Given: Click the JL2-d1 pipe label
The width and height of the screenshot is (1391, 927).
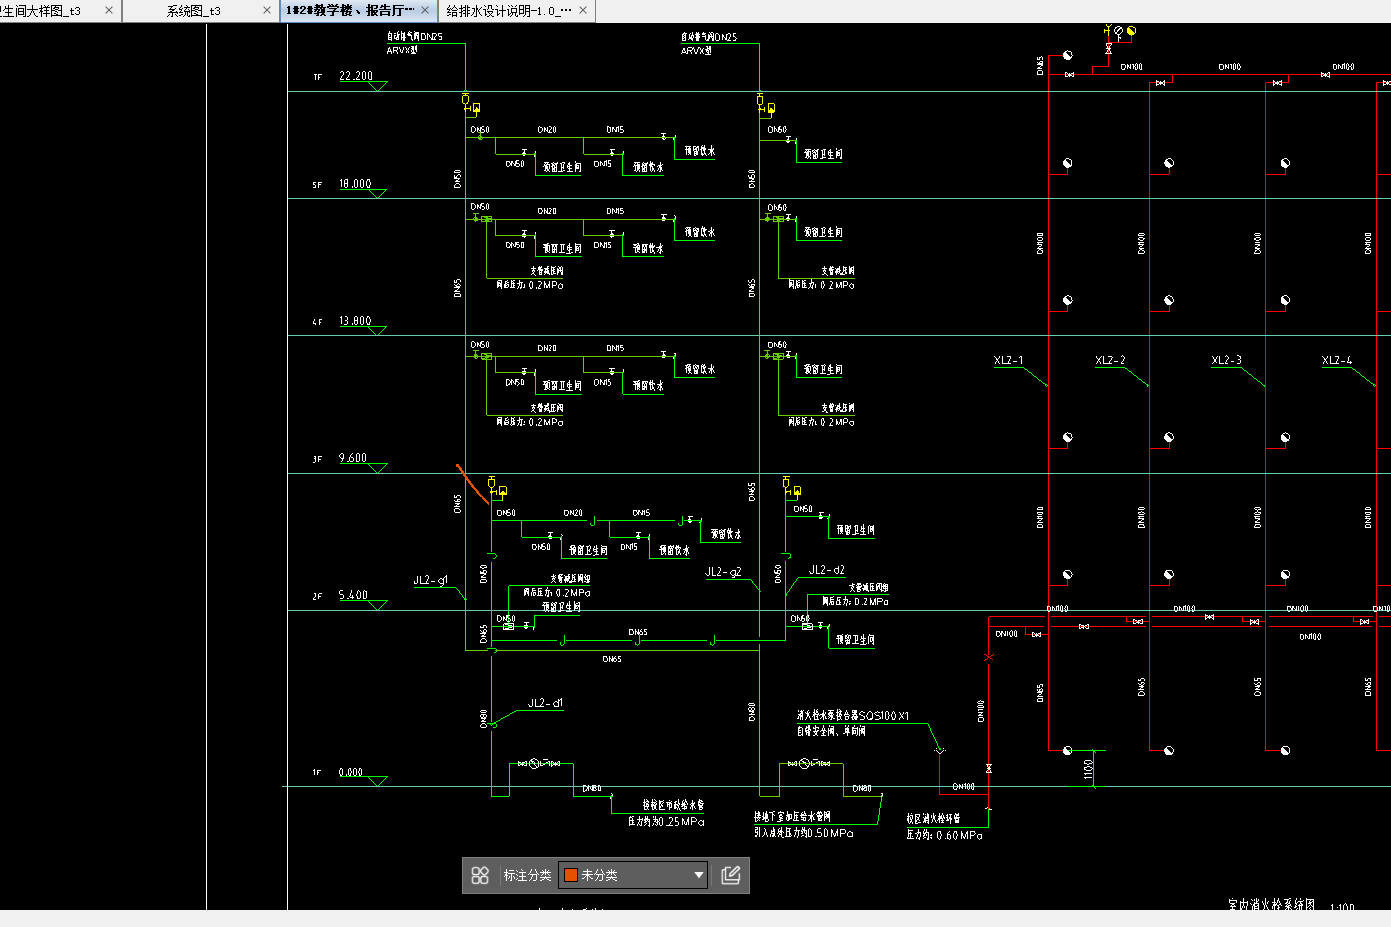Looking at the screenshot, I should [545, 703].
